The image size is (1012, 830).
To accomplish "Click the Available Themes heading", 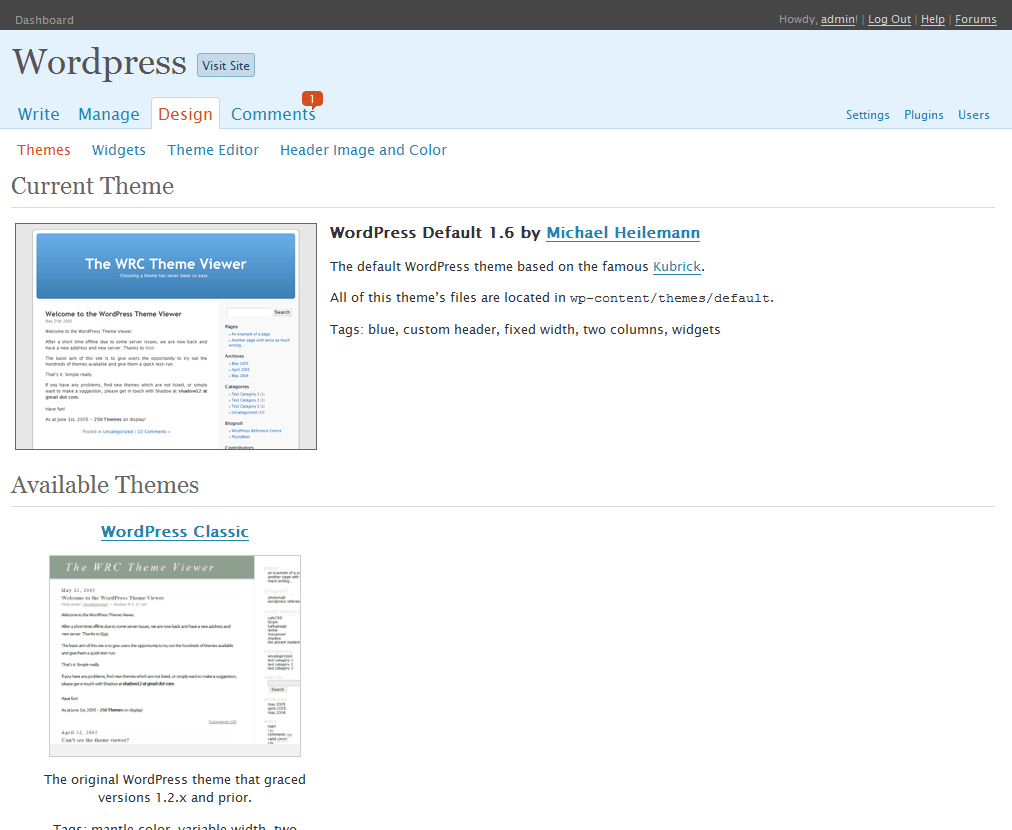I will (105, 485).
